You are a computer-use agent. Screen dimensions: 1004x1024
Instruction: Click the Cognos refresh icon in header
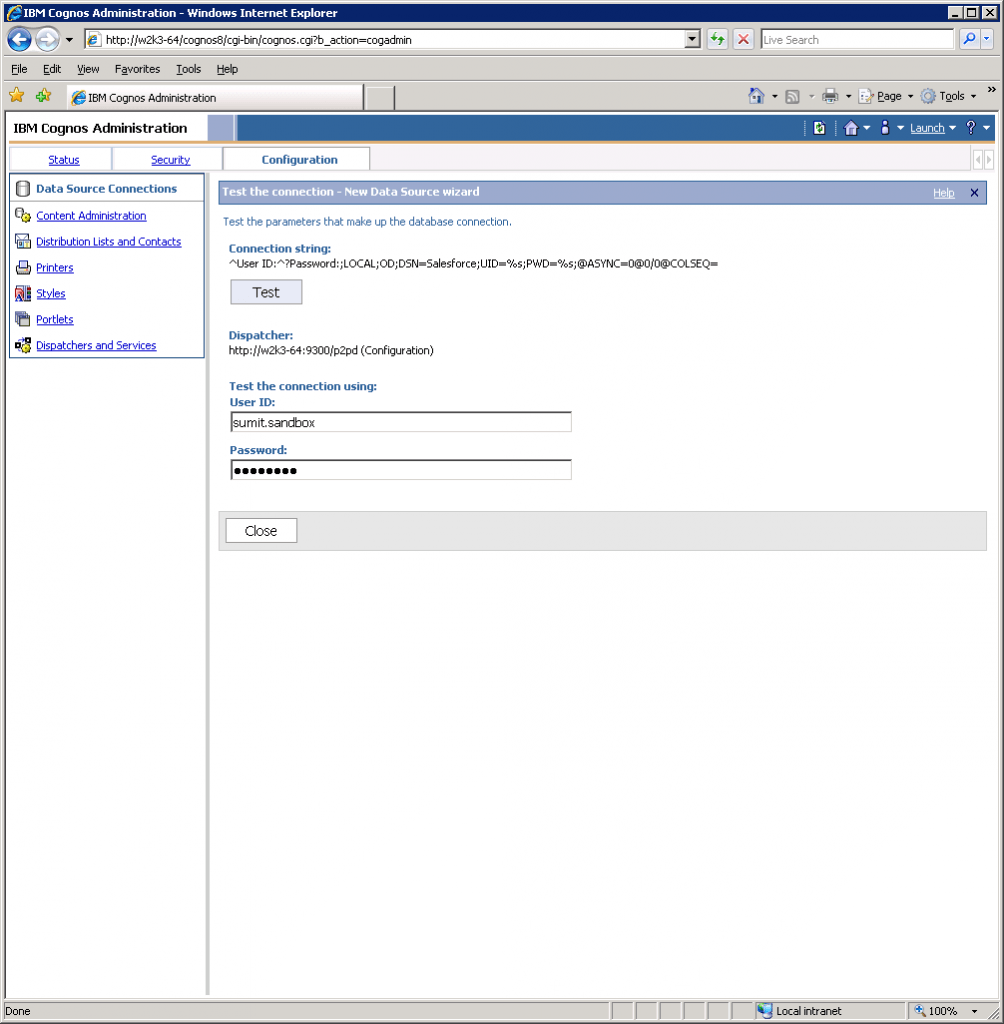point(819,128)
